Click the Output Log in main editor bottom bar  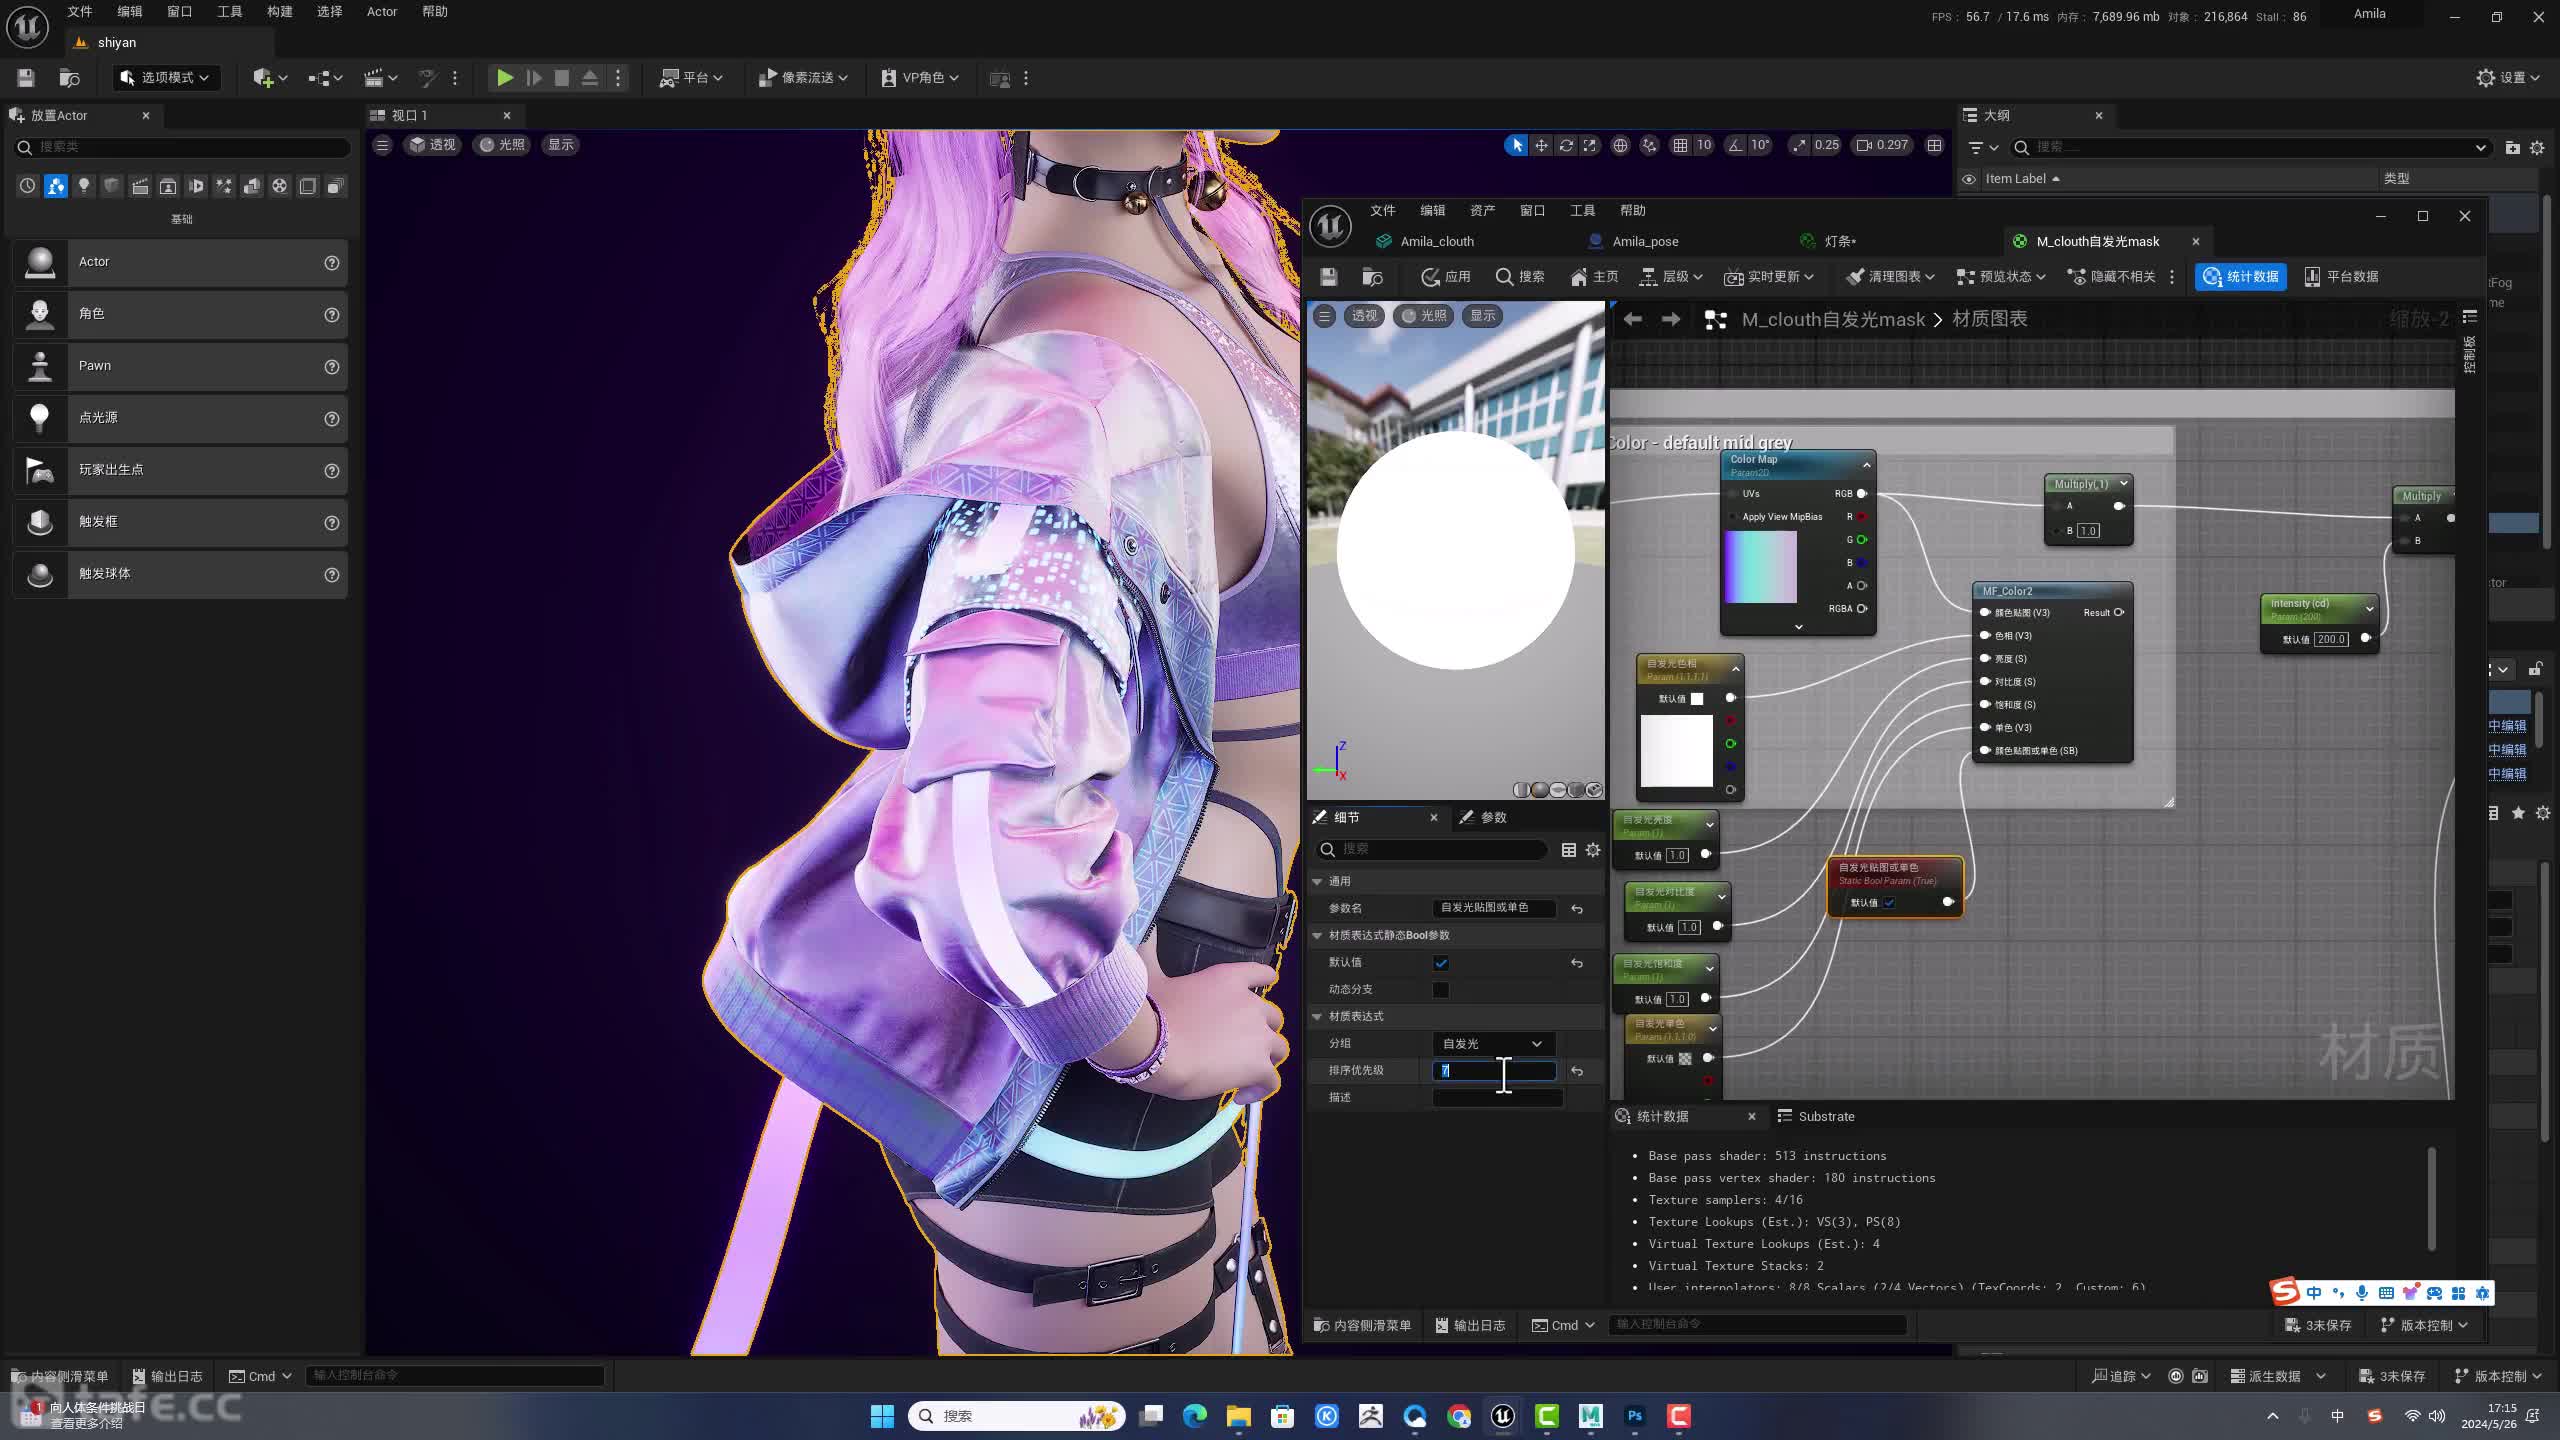tap(168, 1377)
